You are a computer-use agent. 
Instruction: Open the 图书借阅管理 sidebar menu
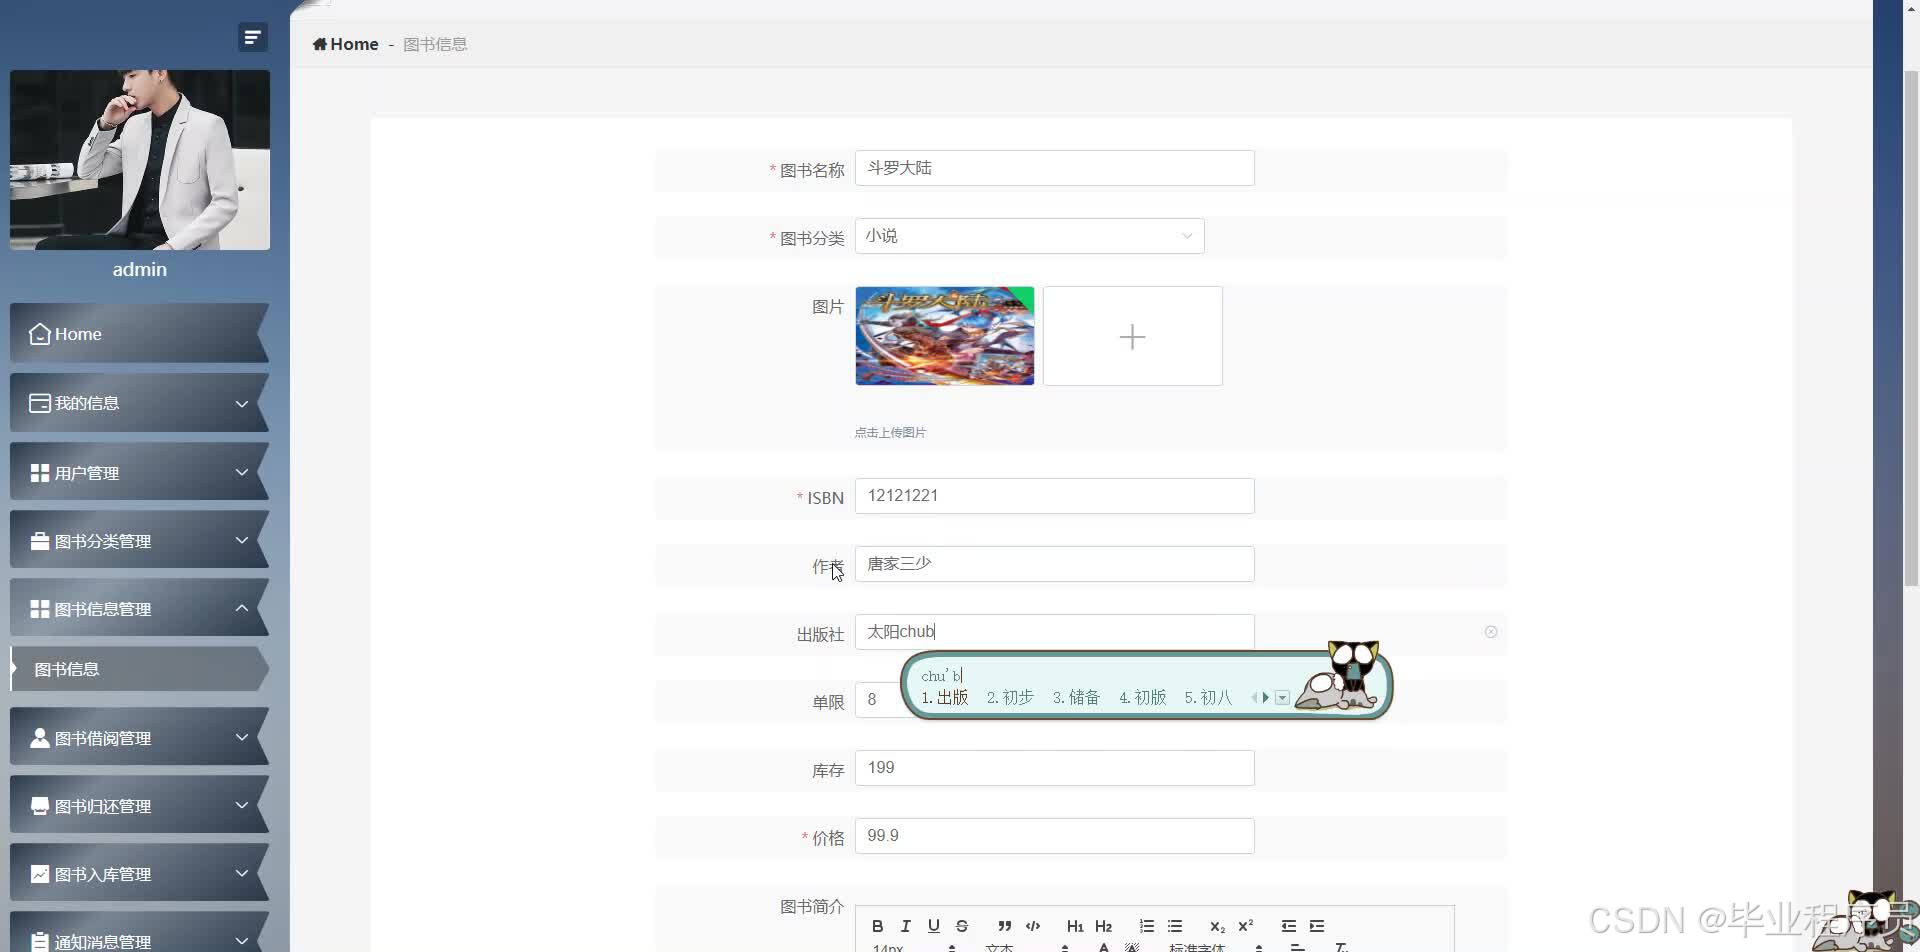click(139, 738)
